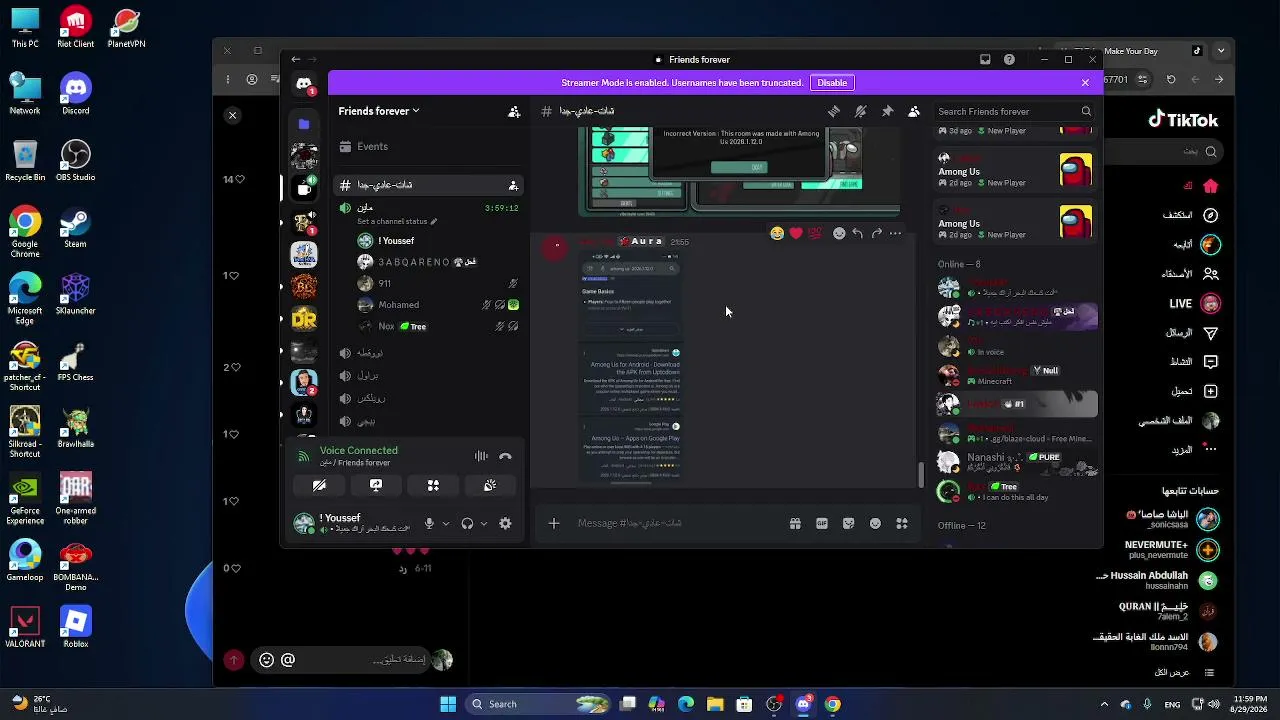Open attachment plus button in message bar
The width and height of the screenshot is (1280, 720).
tap(554, 523)
